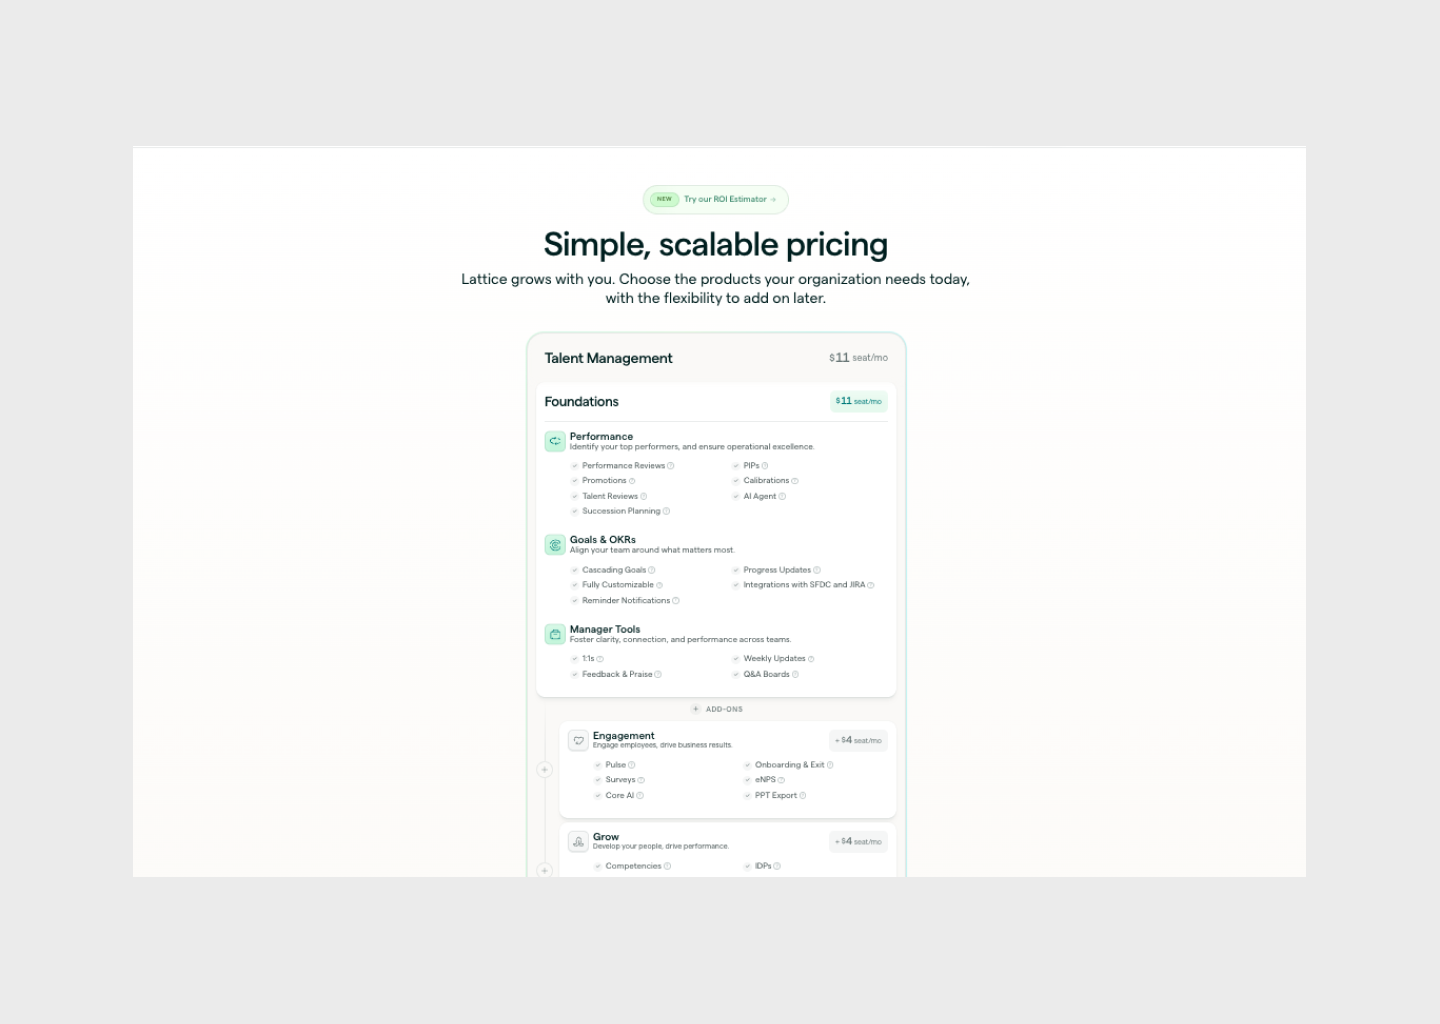Click the Engagement heart icon
The image size is (1440, 1024).
(x=578, y=740)
